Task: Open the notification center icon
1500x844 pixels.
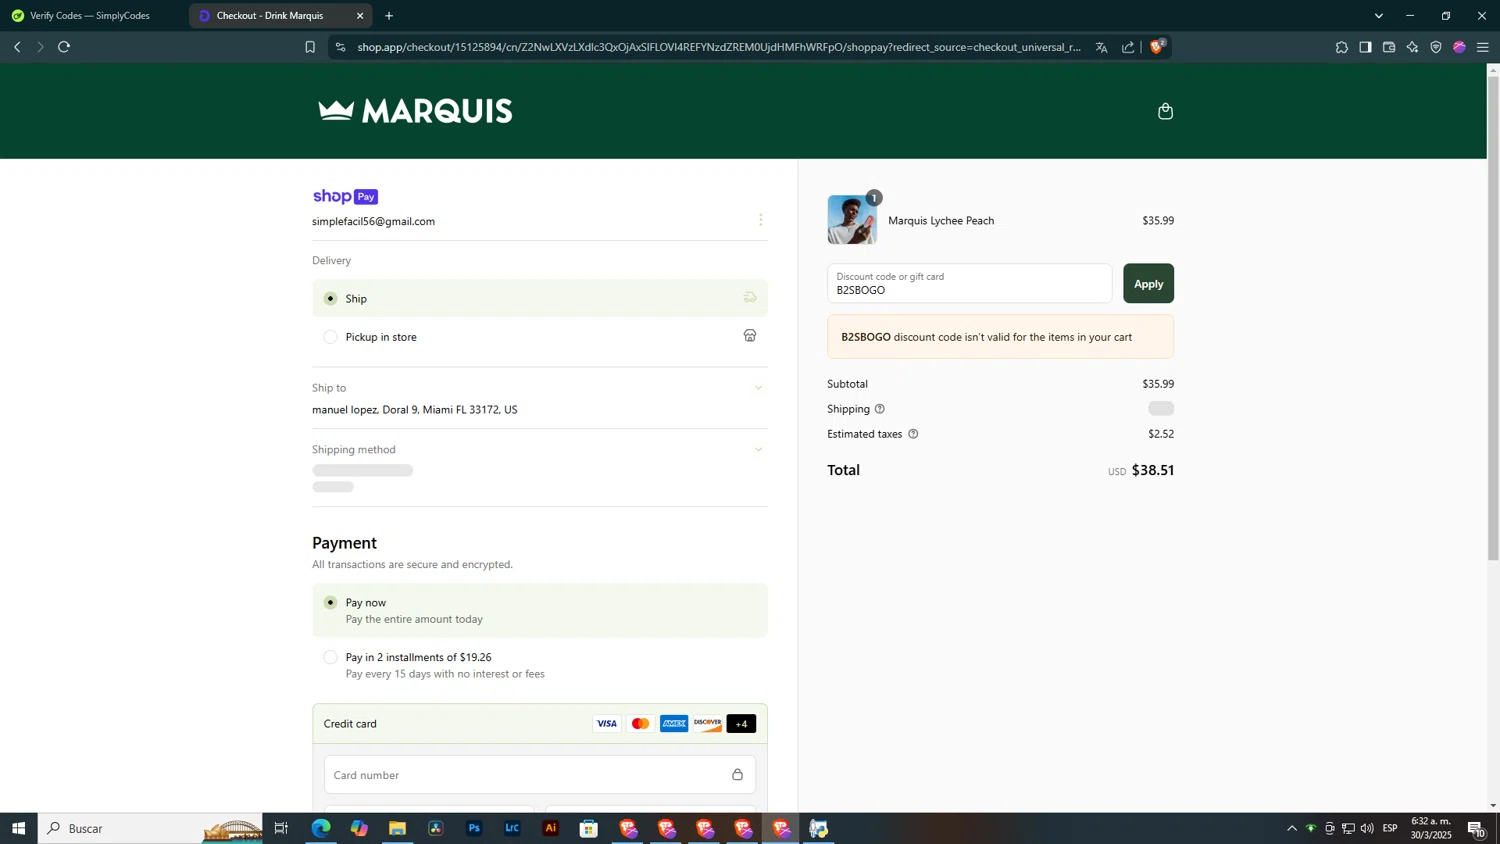Action: point(1476,828)
